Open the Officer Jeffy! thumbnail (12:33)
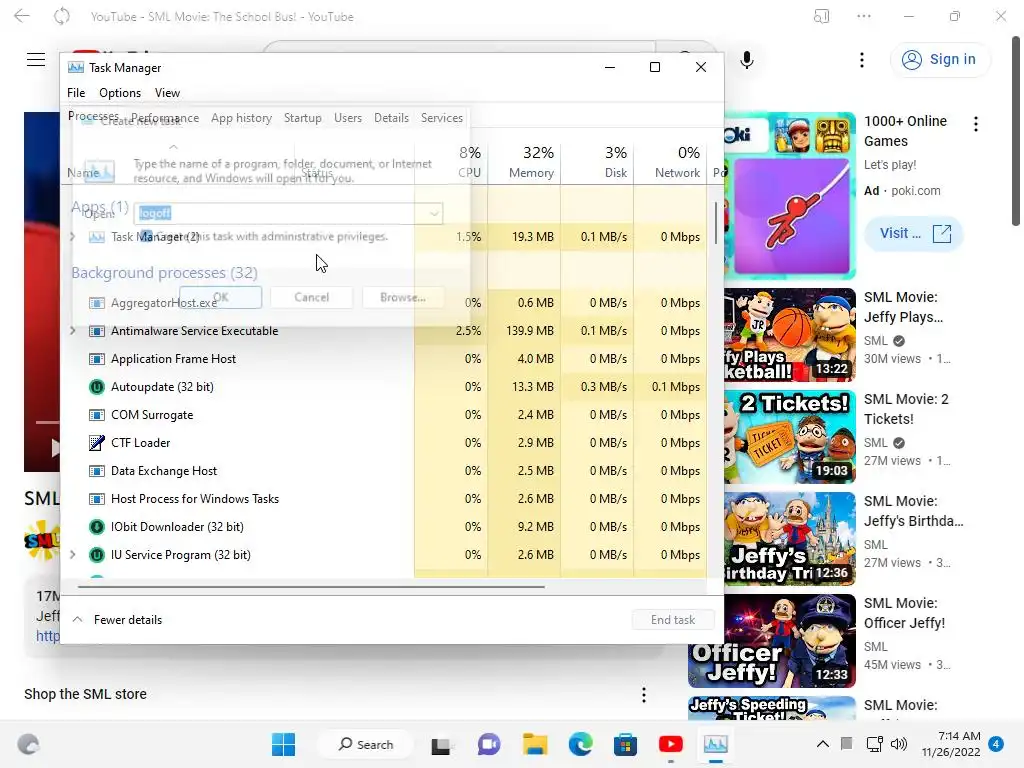Viewport: 1024px width, 768px height. (x=771, y=641)
